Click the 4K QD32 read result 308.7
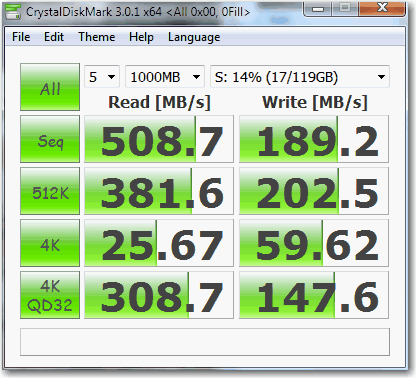The width and height of the screenshot is (416, 378). (159, 295)
